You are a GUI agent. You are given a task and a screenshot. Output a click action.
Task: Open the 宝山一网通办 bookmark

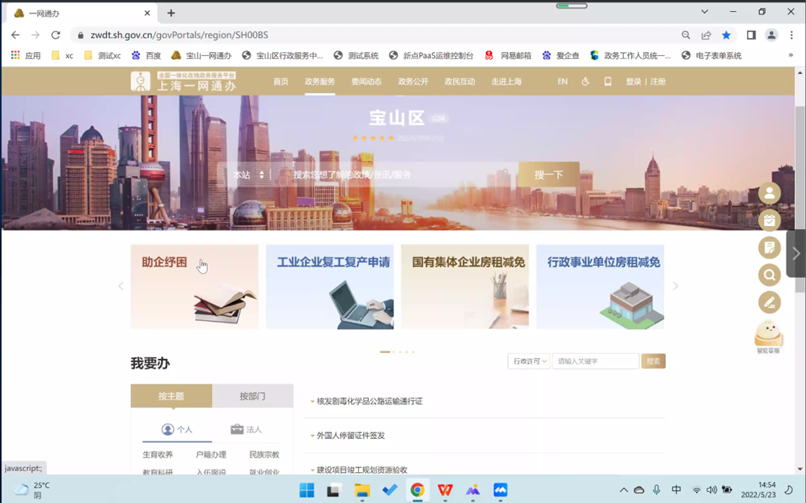coord(202,55)
